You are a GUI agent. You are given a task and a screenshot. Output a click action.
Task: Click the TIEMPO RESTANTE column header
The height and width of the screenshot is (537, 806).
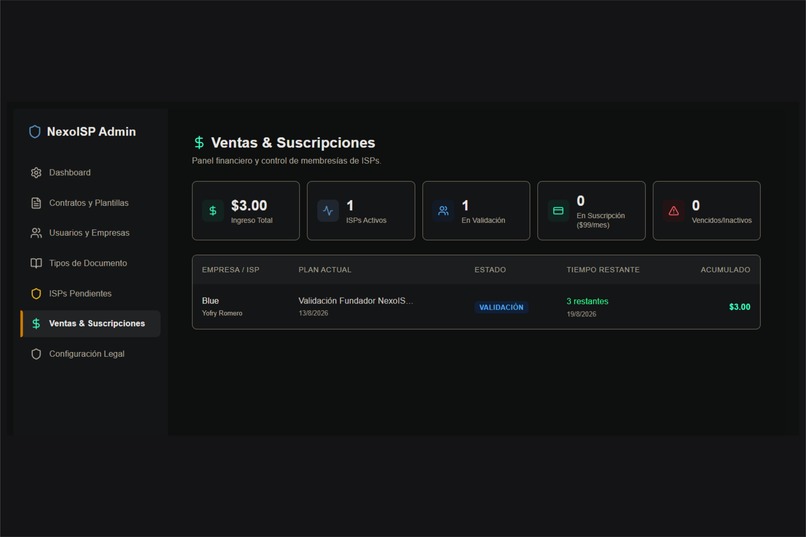(x=603, y=270)
